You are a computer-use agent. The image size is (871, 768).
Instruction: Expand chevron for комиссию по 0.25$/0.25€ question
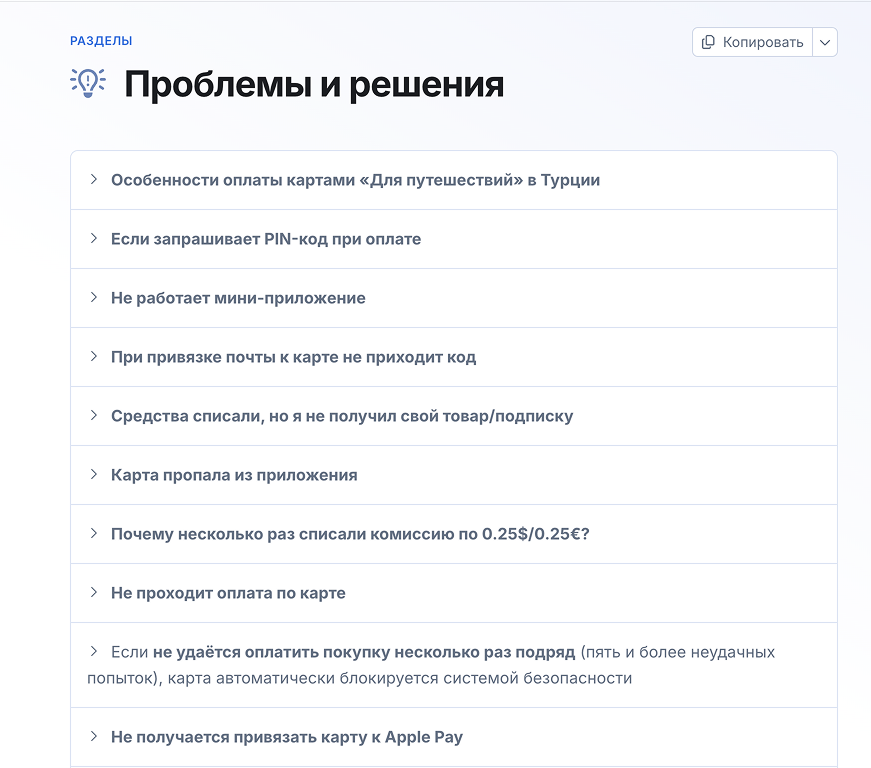click(x=94, y=533)
